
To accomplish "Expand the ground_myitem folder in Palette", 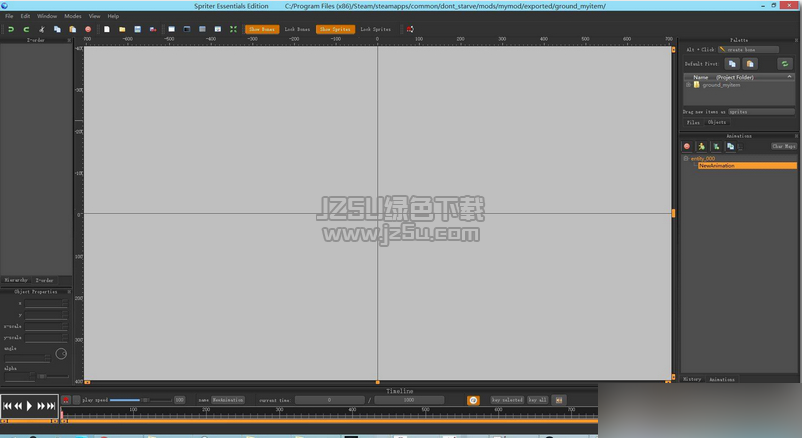I will tap(688, 85).
